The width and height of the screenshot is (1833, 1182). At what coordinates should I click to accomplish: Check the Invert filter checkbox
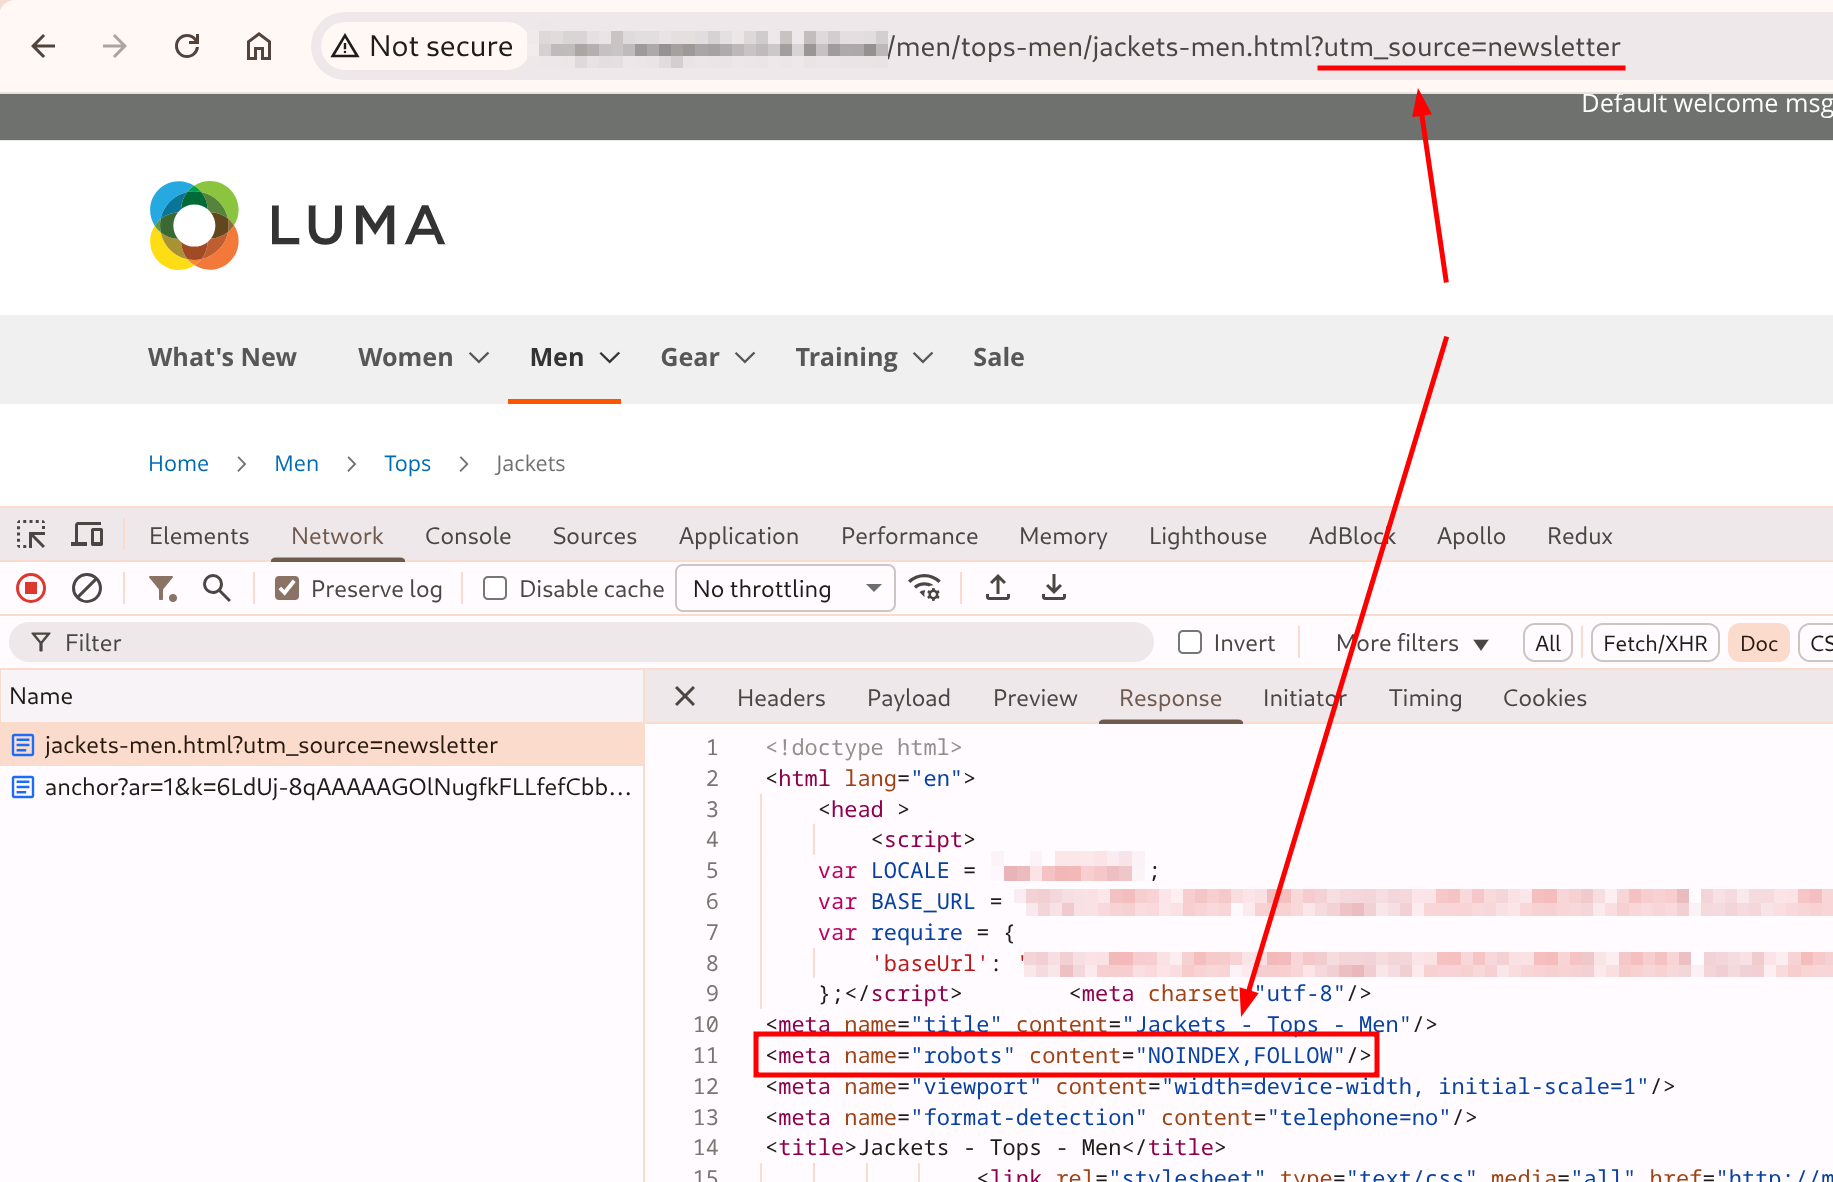click(x=1190, y=643)
